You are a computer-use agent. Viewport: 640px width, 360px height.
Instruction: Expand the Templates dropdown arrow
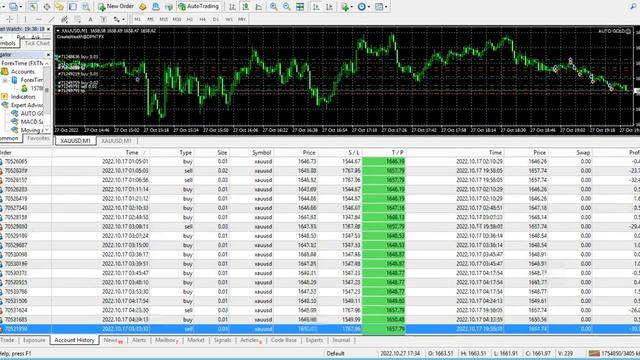pyautogui.click(x=386, y=7)
